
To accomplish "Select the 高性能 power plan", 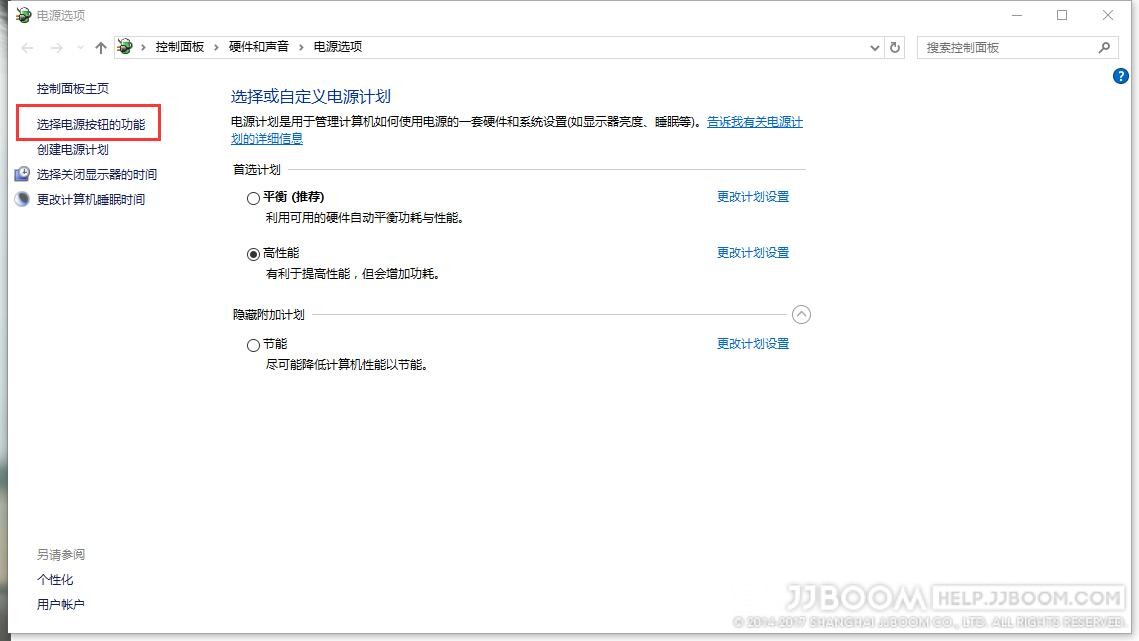I will pos(254,253).
